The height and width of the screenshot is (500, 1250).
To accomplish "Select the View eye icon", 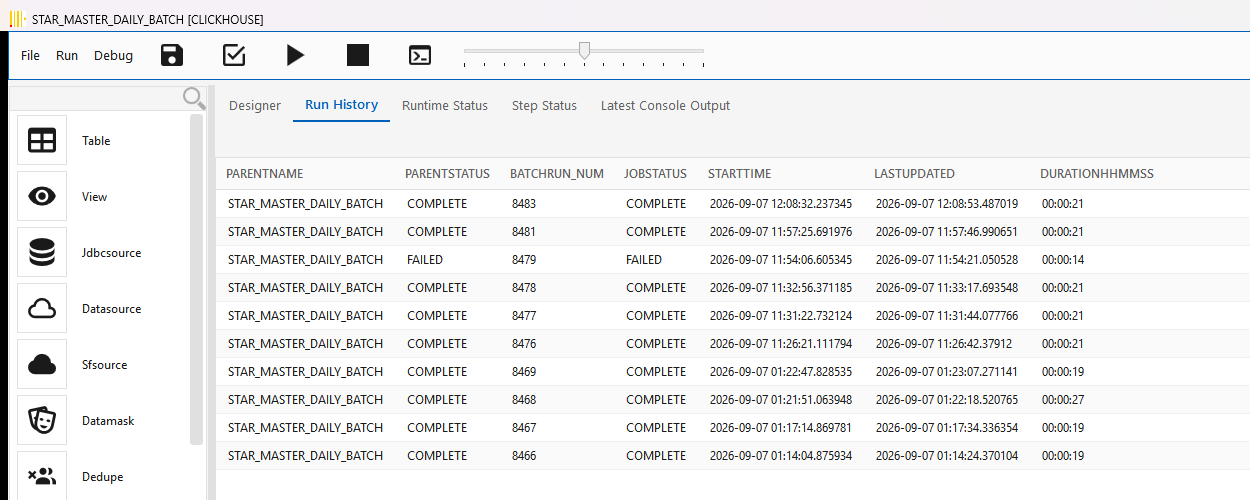I will (42, 197).
